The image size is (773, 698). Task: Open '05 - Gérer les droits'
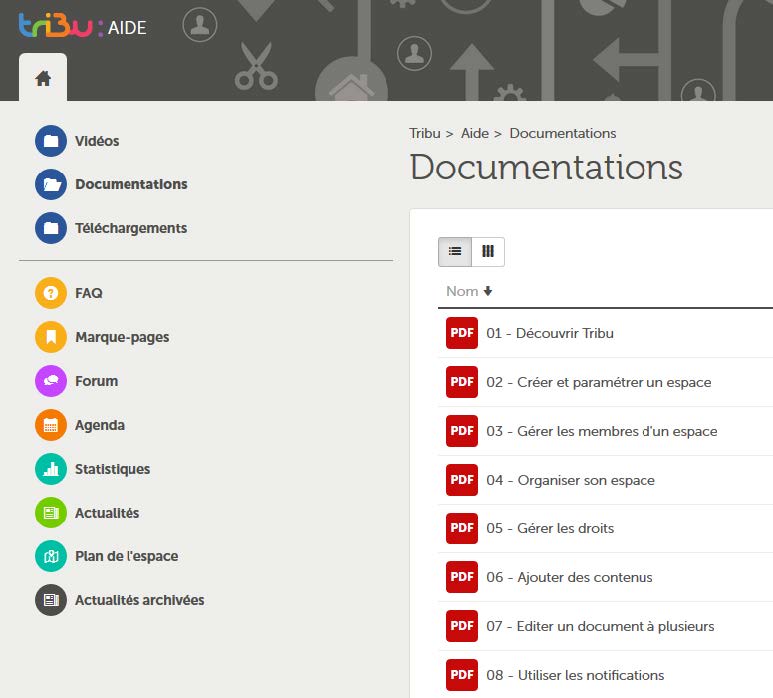(550, 528)
